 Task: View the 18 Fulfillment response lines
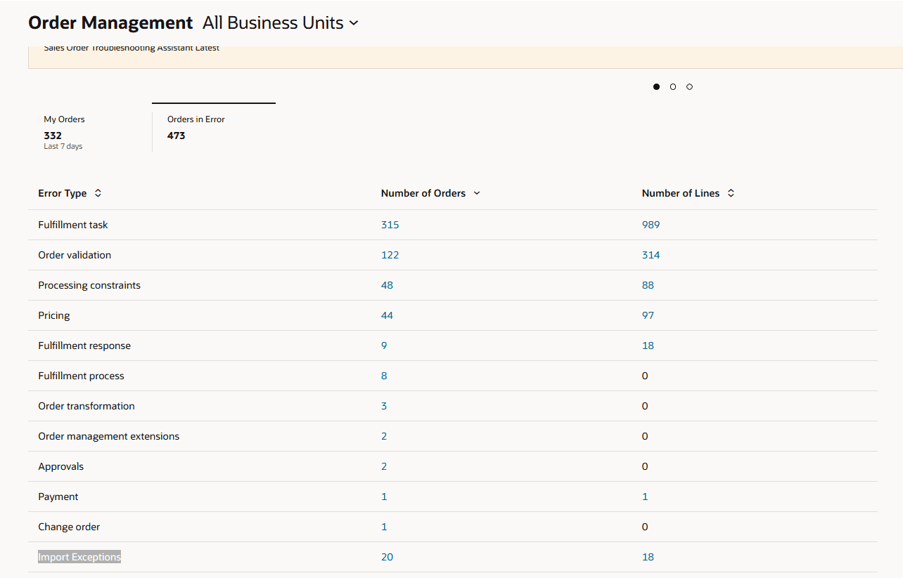648,346
